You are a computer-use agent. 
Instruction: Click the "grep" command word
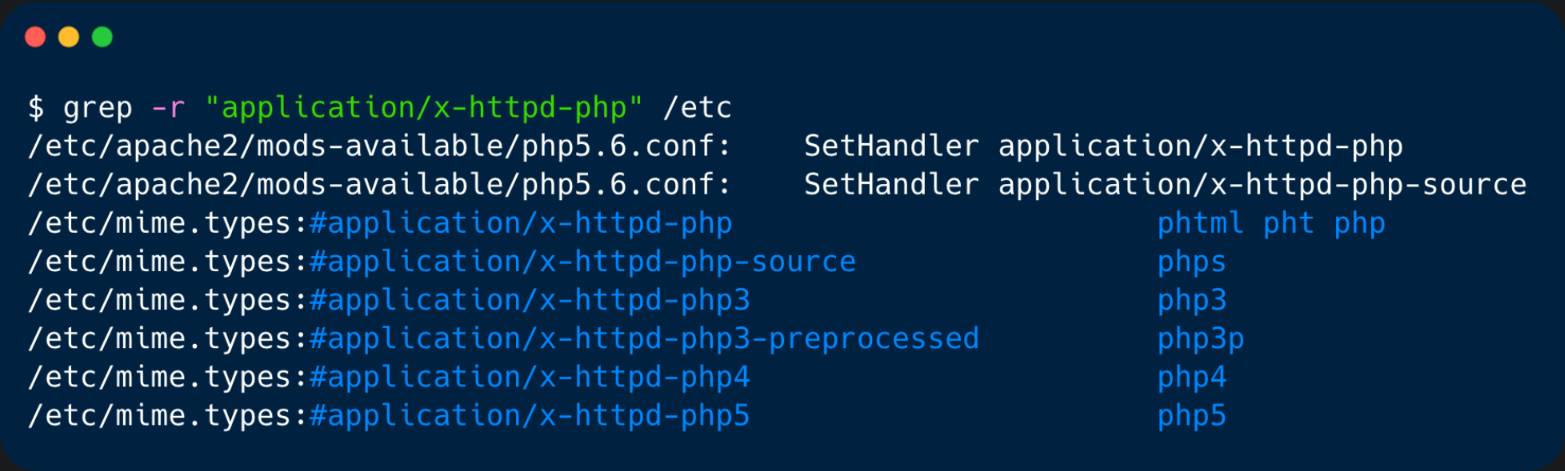tap(98, 108)
